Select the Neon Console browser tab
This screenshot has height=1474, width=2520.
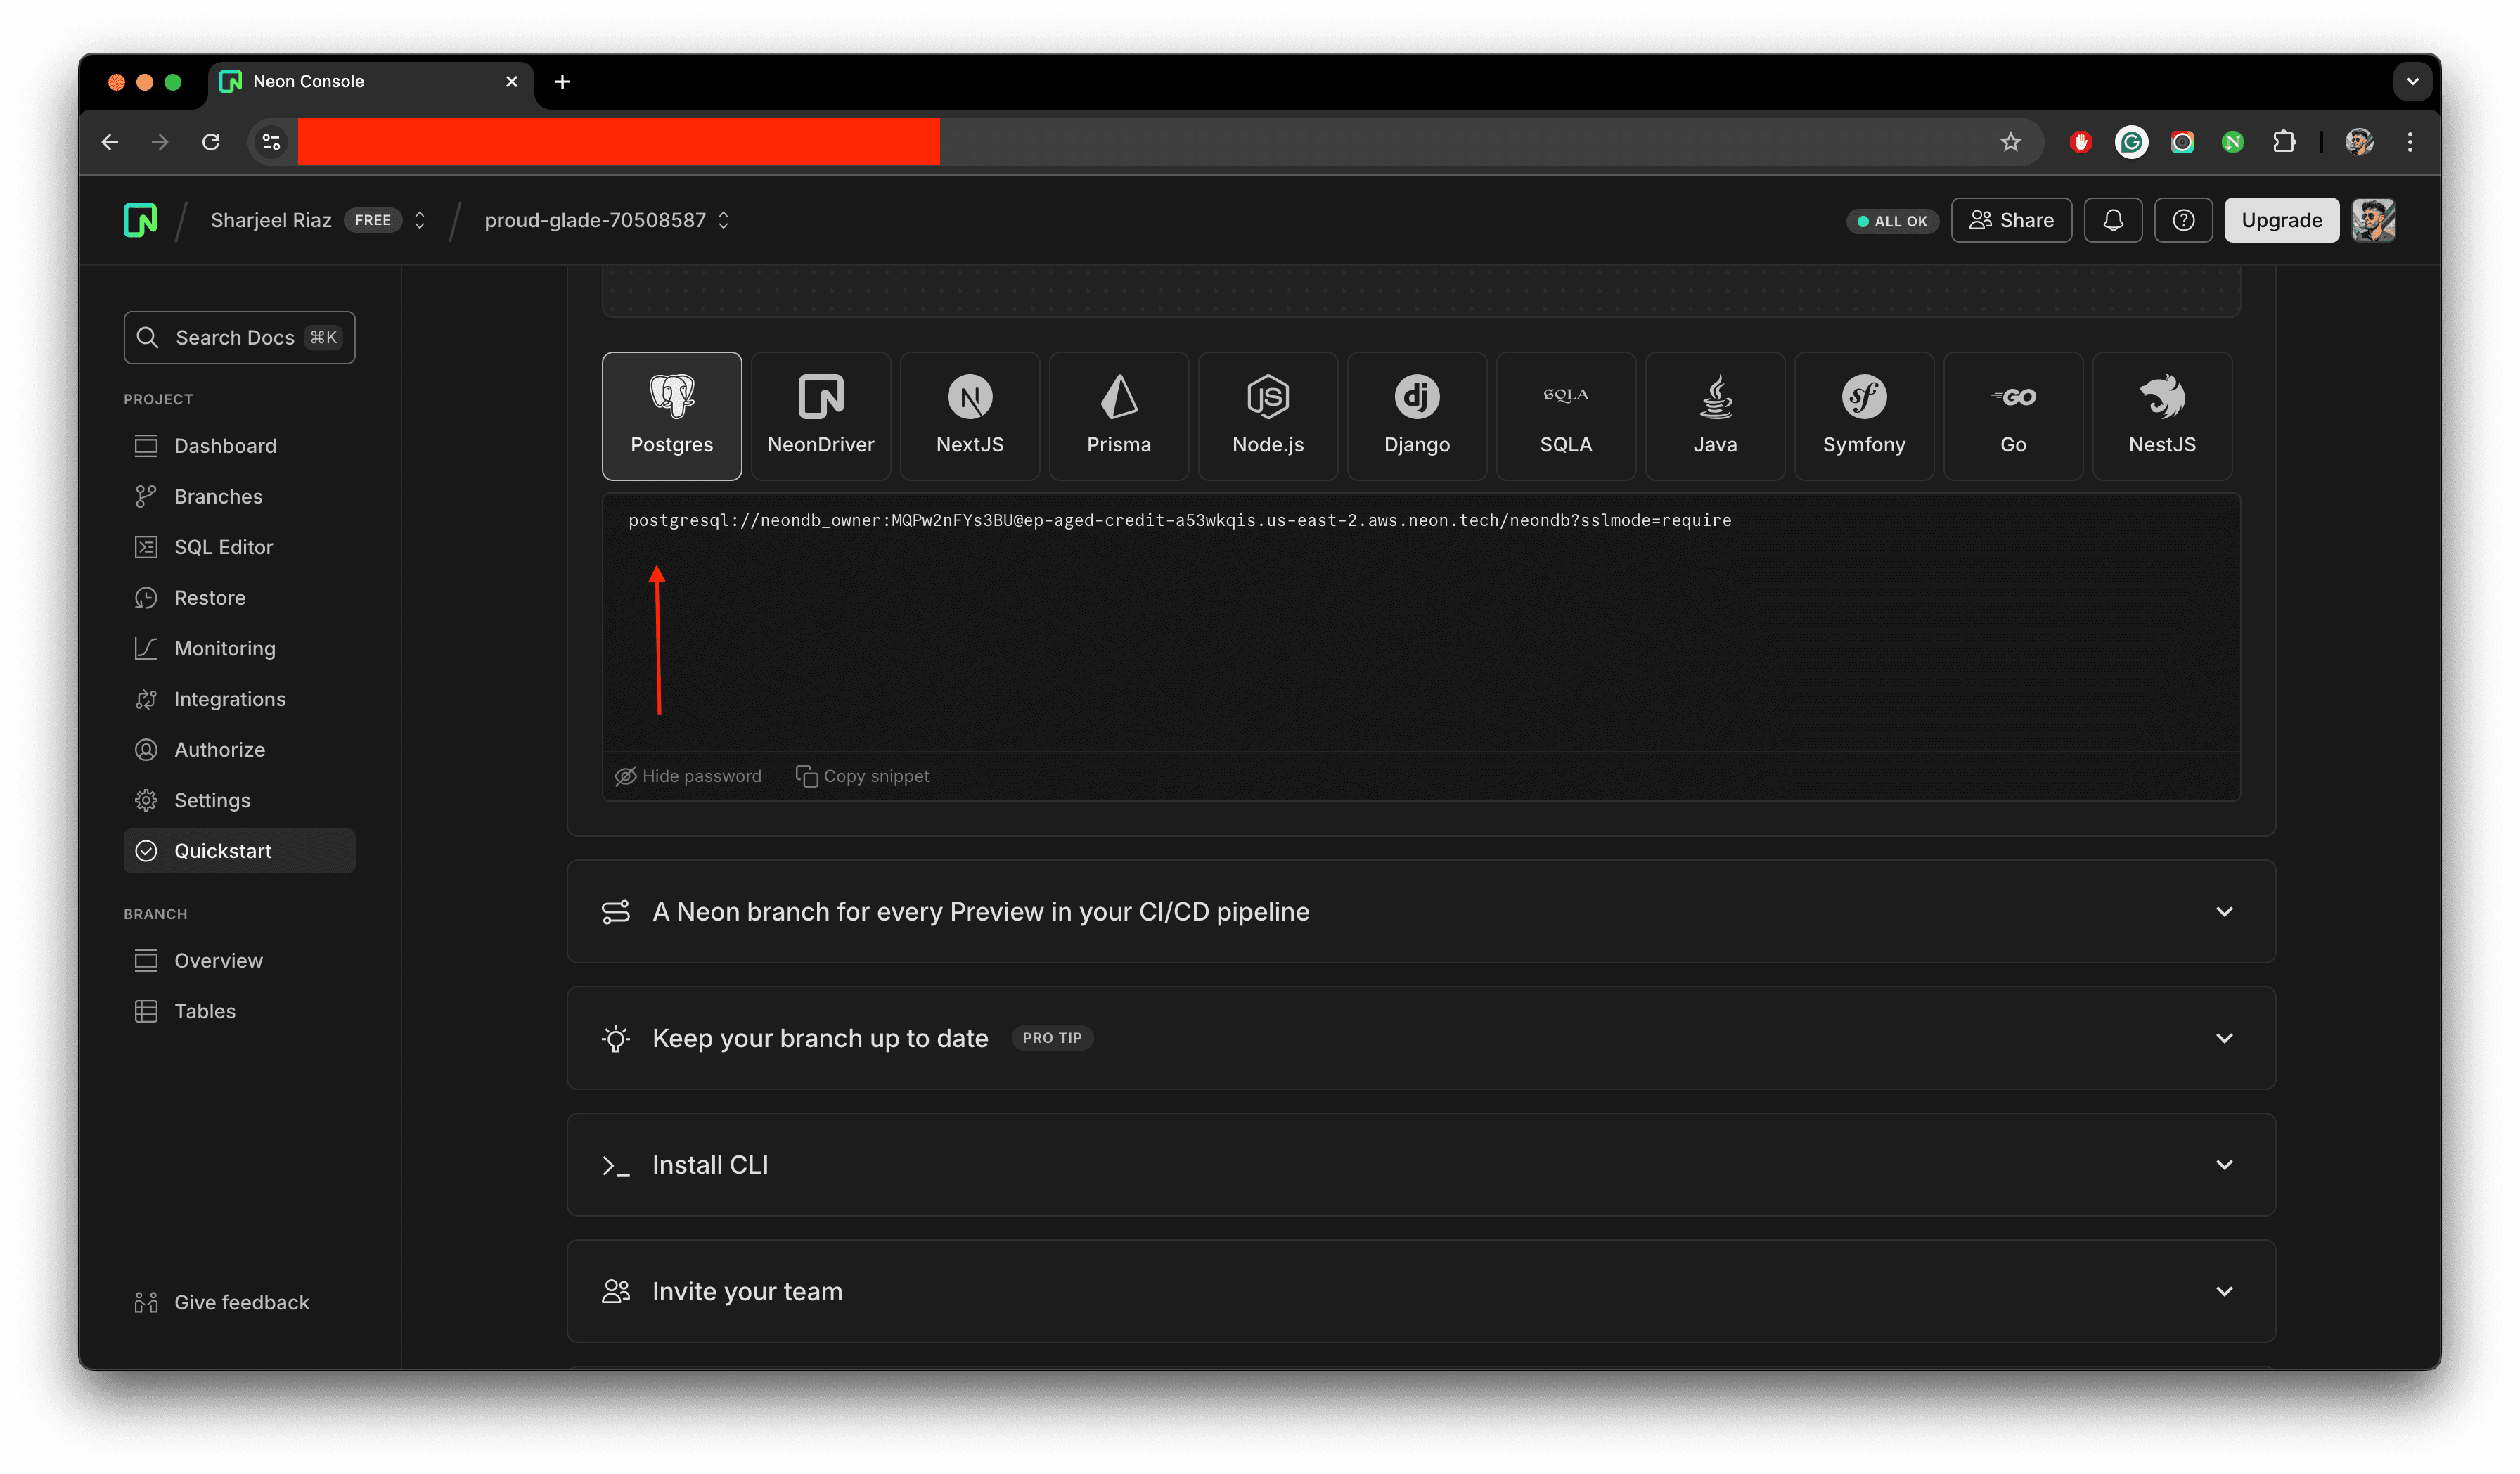point(371,82)
